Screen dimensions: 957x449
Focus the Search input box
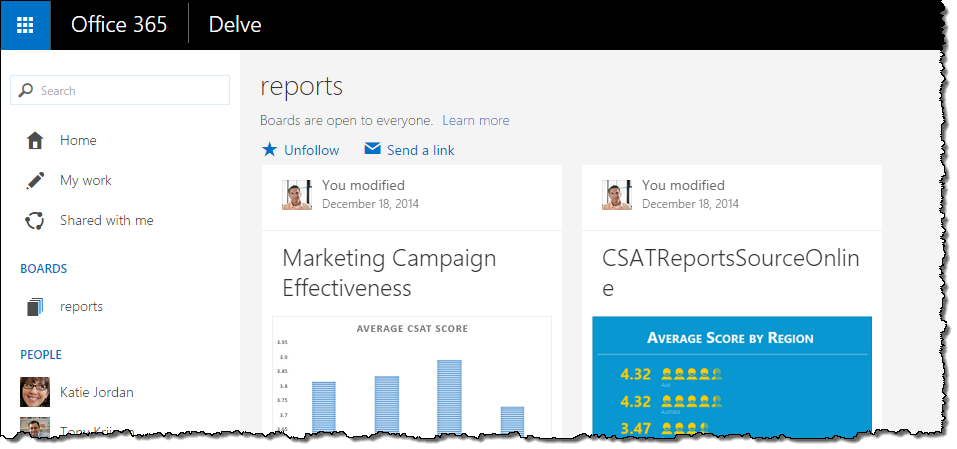pyautogui.click(x=120, y=90)
